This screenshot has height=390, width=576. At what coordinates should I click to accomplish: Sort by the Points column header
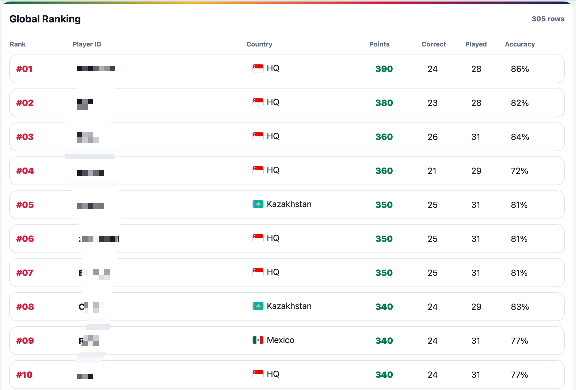click(x=379, y=44)
